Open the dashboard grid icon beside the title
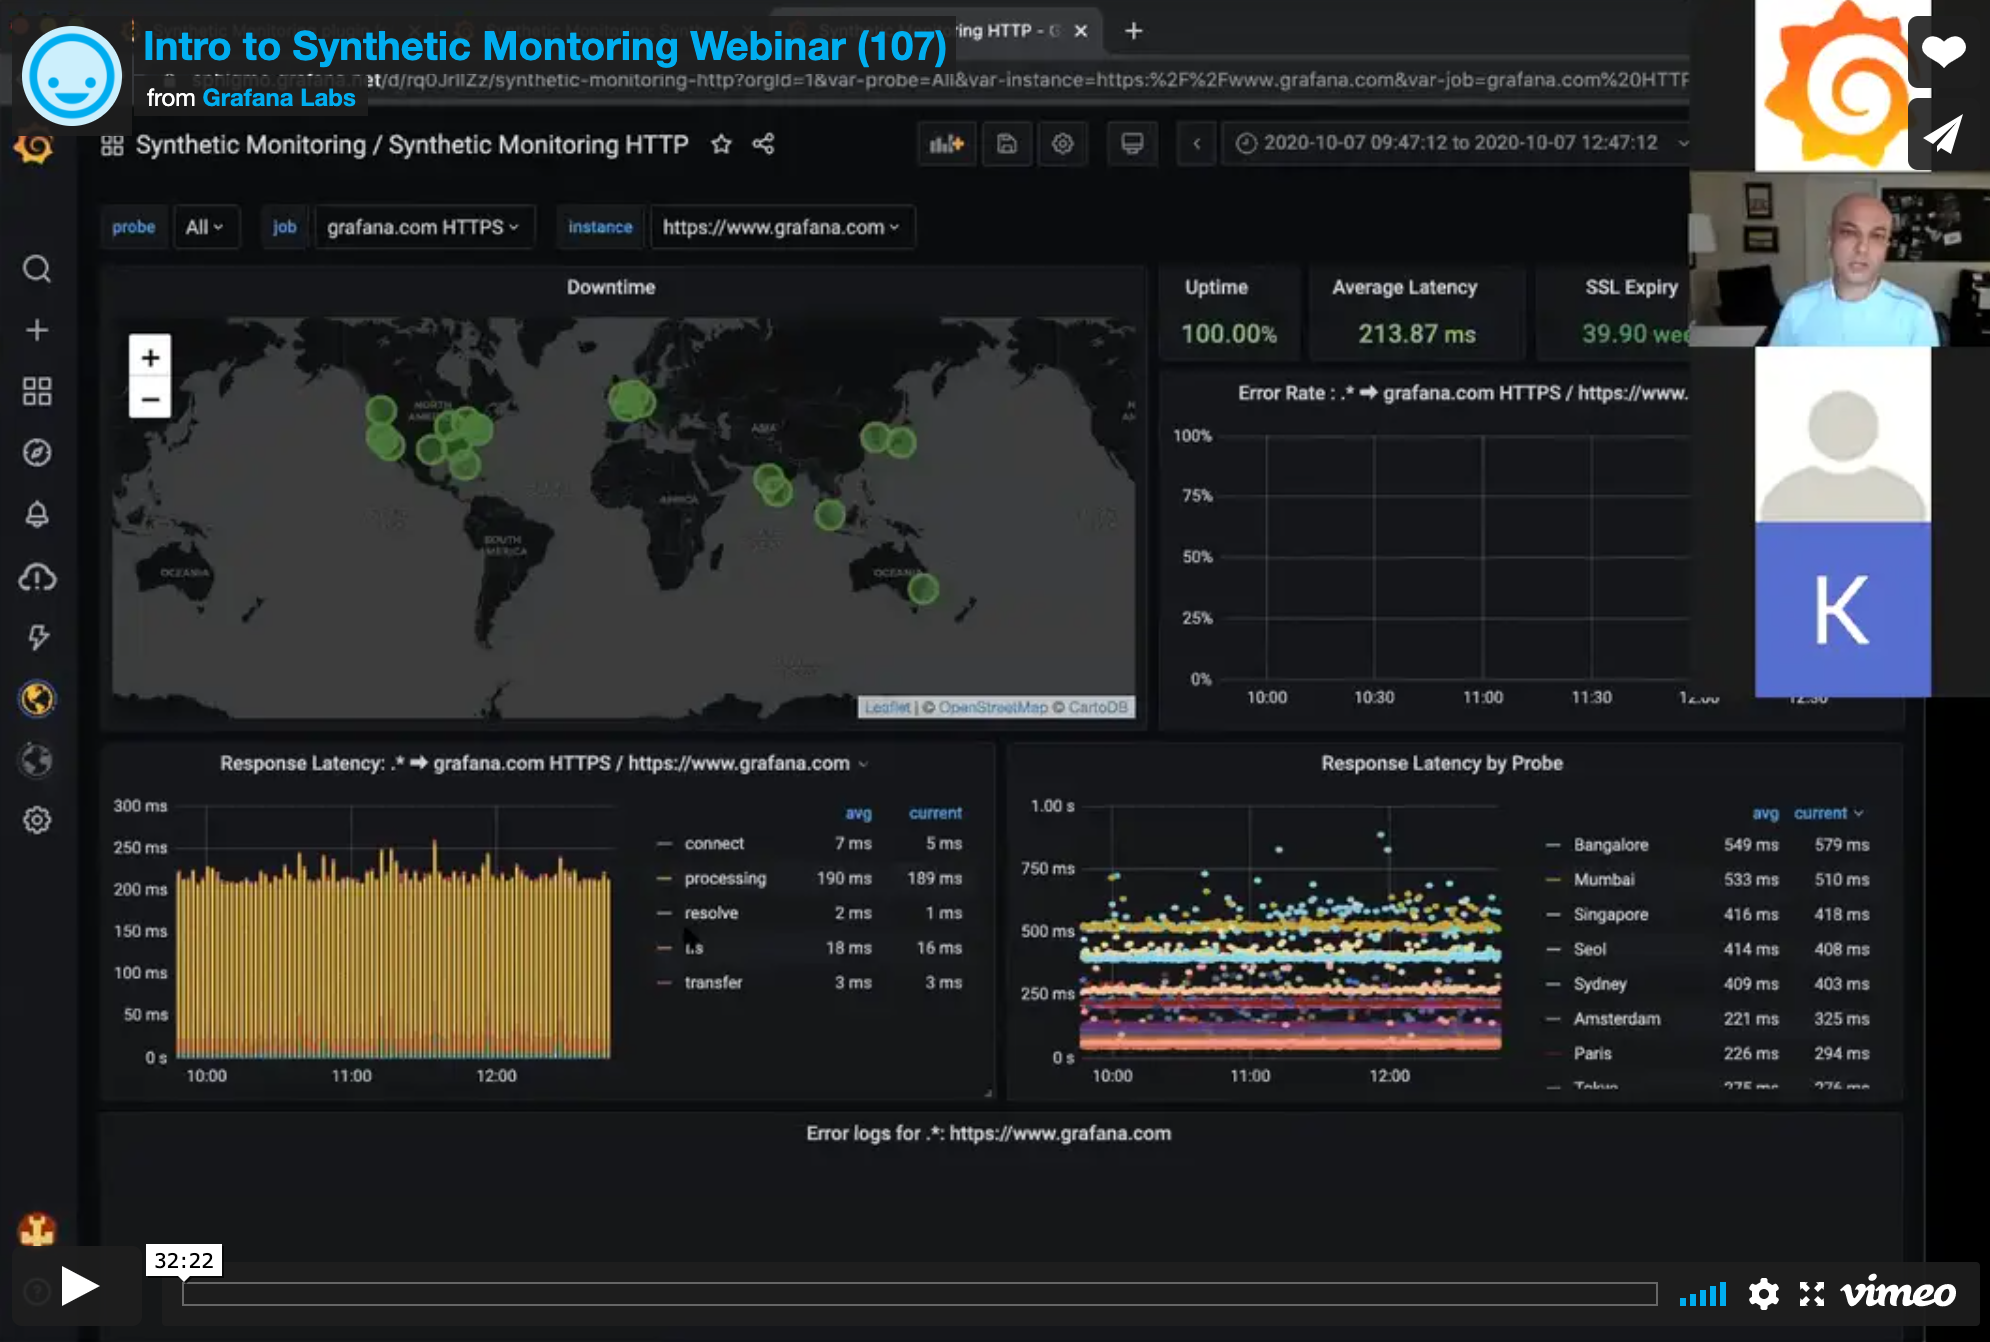1990x1342 pixels. click(x=112, y=145)
